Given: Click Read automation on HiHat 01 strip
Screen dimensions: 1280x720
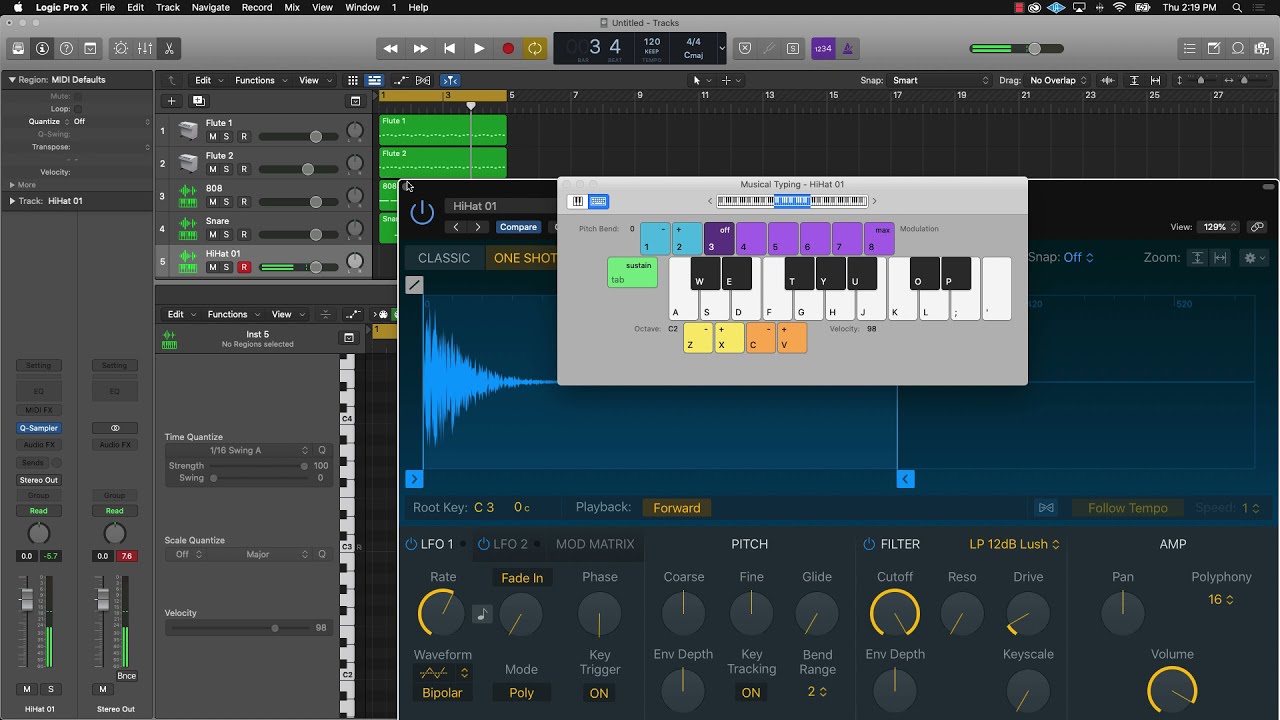Looking at the screenshot, I should 38,511.
